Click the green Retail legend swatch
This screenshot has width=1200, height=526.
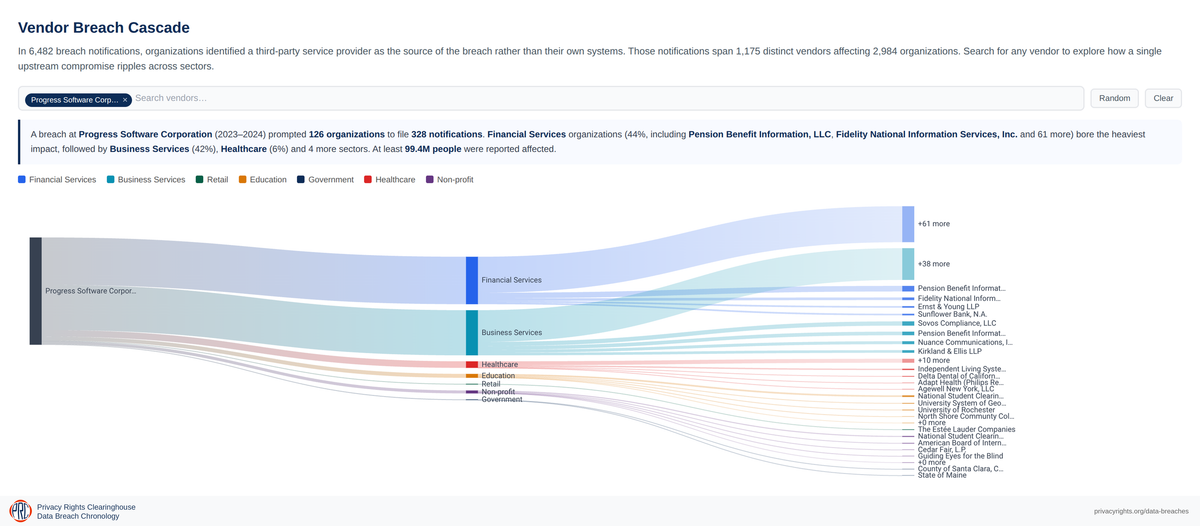(200, 180)
